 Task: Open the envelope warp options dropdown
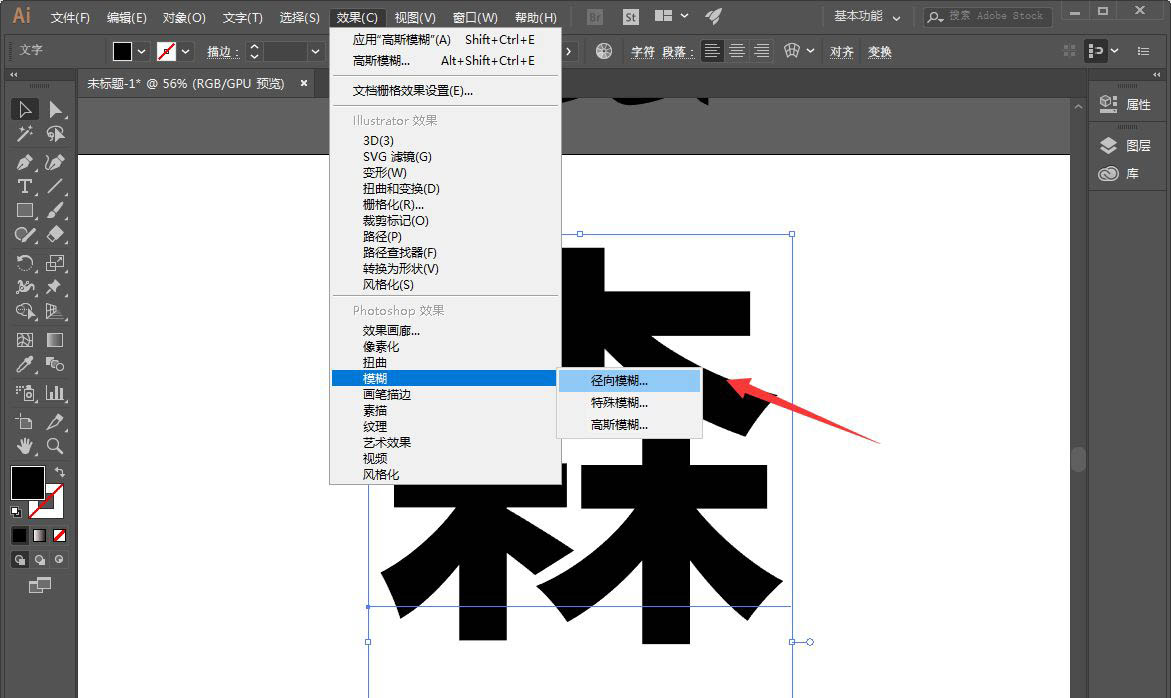pyautogui.click(x=810, y=51)
